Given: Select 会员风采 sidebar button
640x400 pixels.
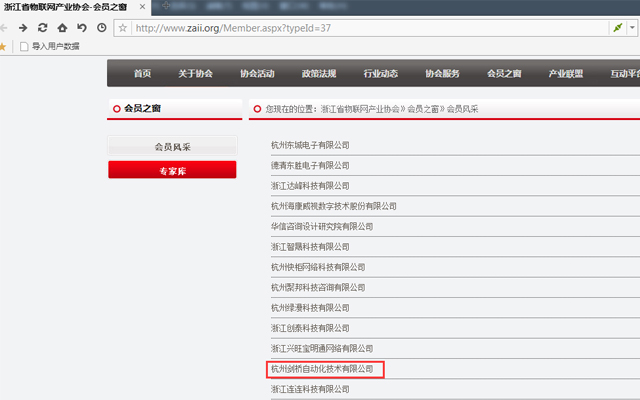Looking at the screenshot, I should click(172, 146).
